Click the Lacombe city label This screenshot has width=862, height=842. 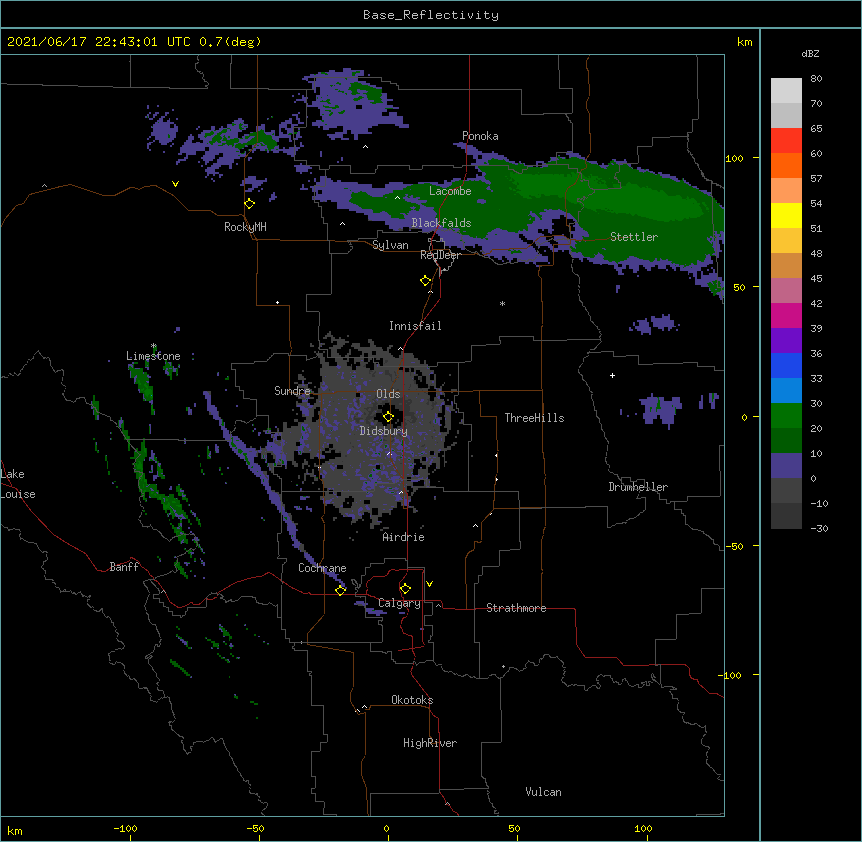point(450,191)
